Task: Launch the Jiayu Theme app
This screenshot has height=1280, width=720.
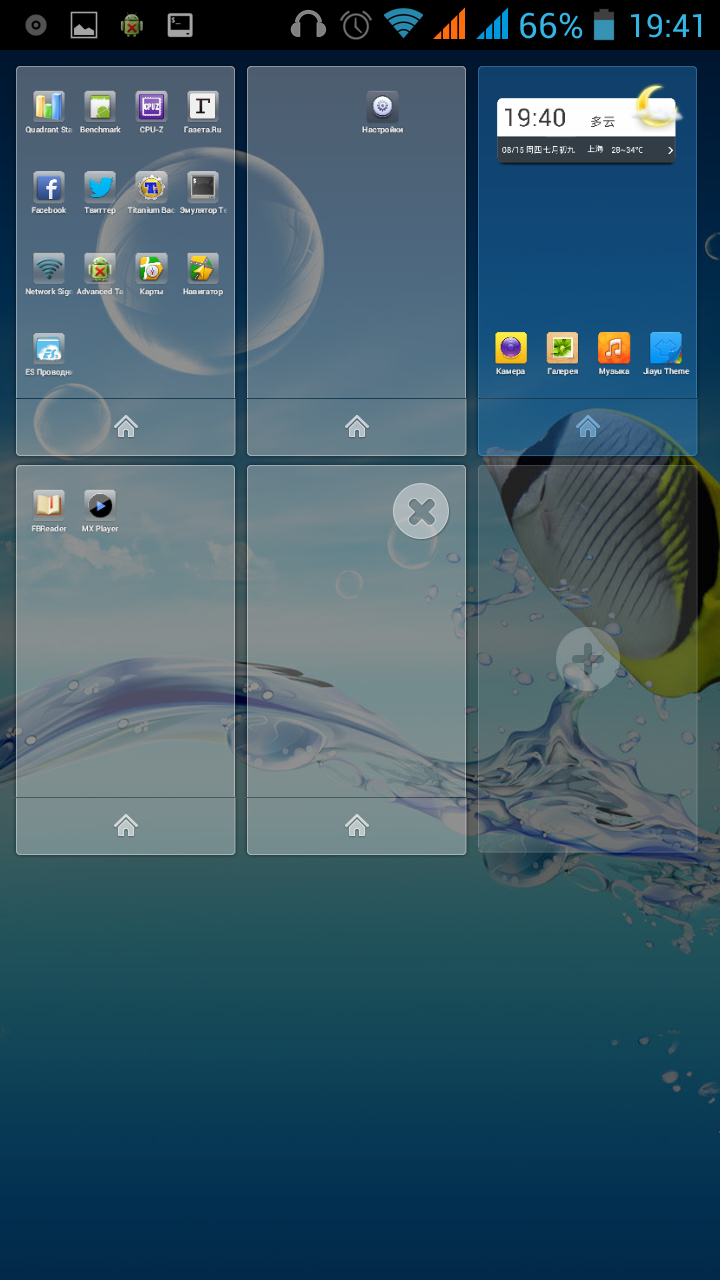Action: 666,348
